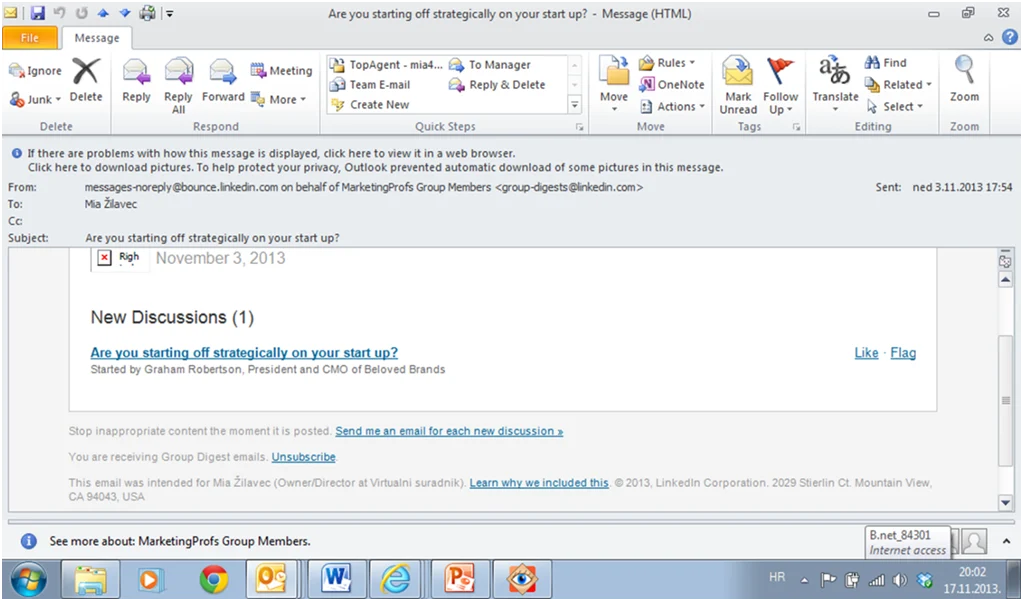Customize Quick Access Toolbar dropdown

pyautogui.click(x=169, y=12)
